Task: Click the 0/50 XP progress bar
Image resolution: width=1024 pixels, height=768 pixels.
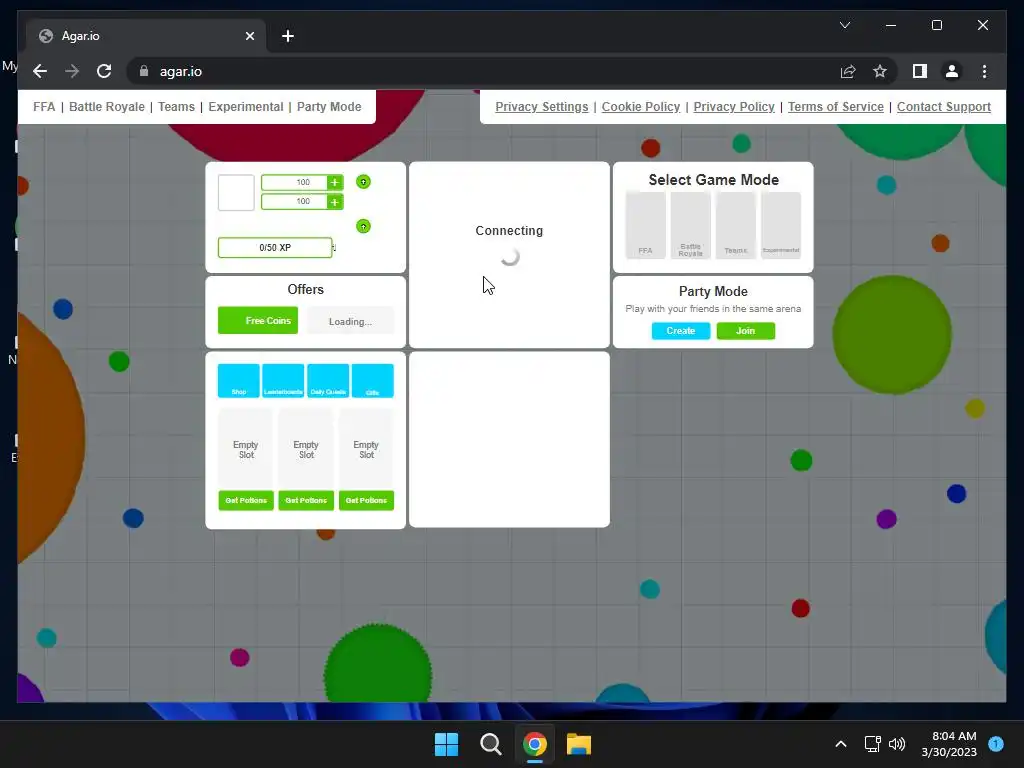Action: click(x=275, y=248)
